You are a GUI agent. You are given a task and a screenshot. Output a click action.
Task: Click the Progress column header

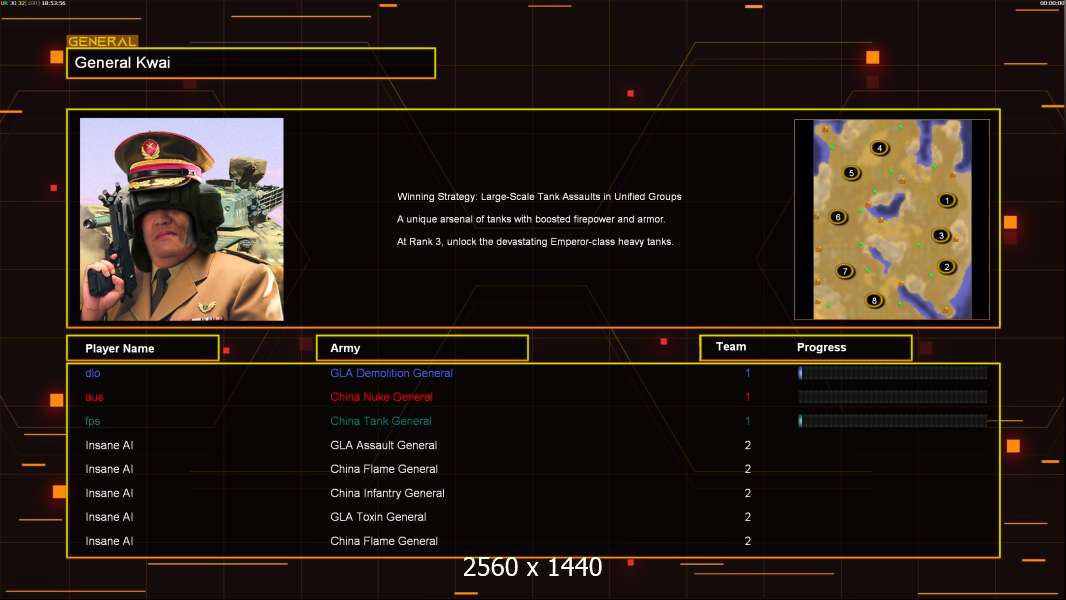click(821, 347)
